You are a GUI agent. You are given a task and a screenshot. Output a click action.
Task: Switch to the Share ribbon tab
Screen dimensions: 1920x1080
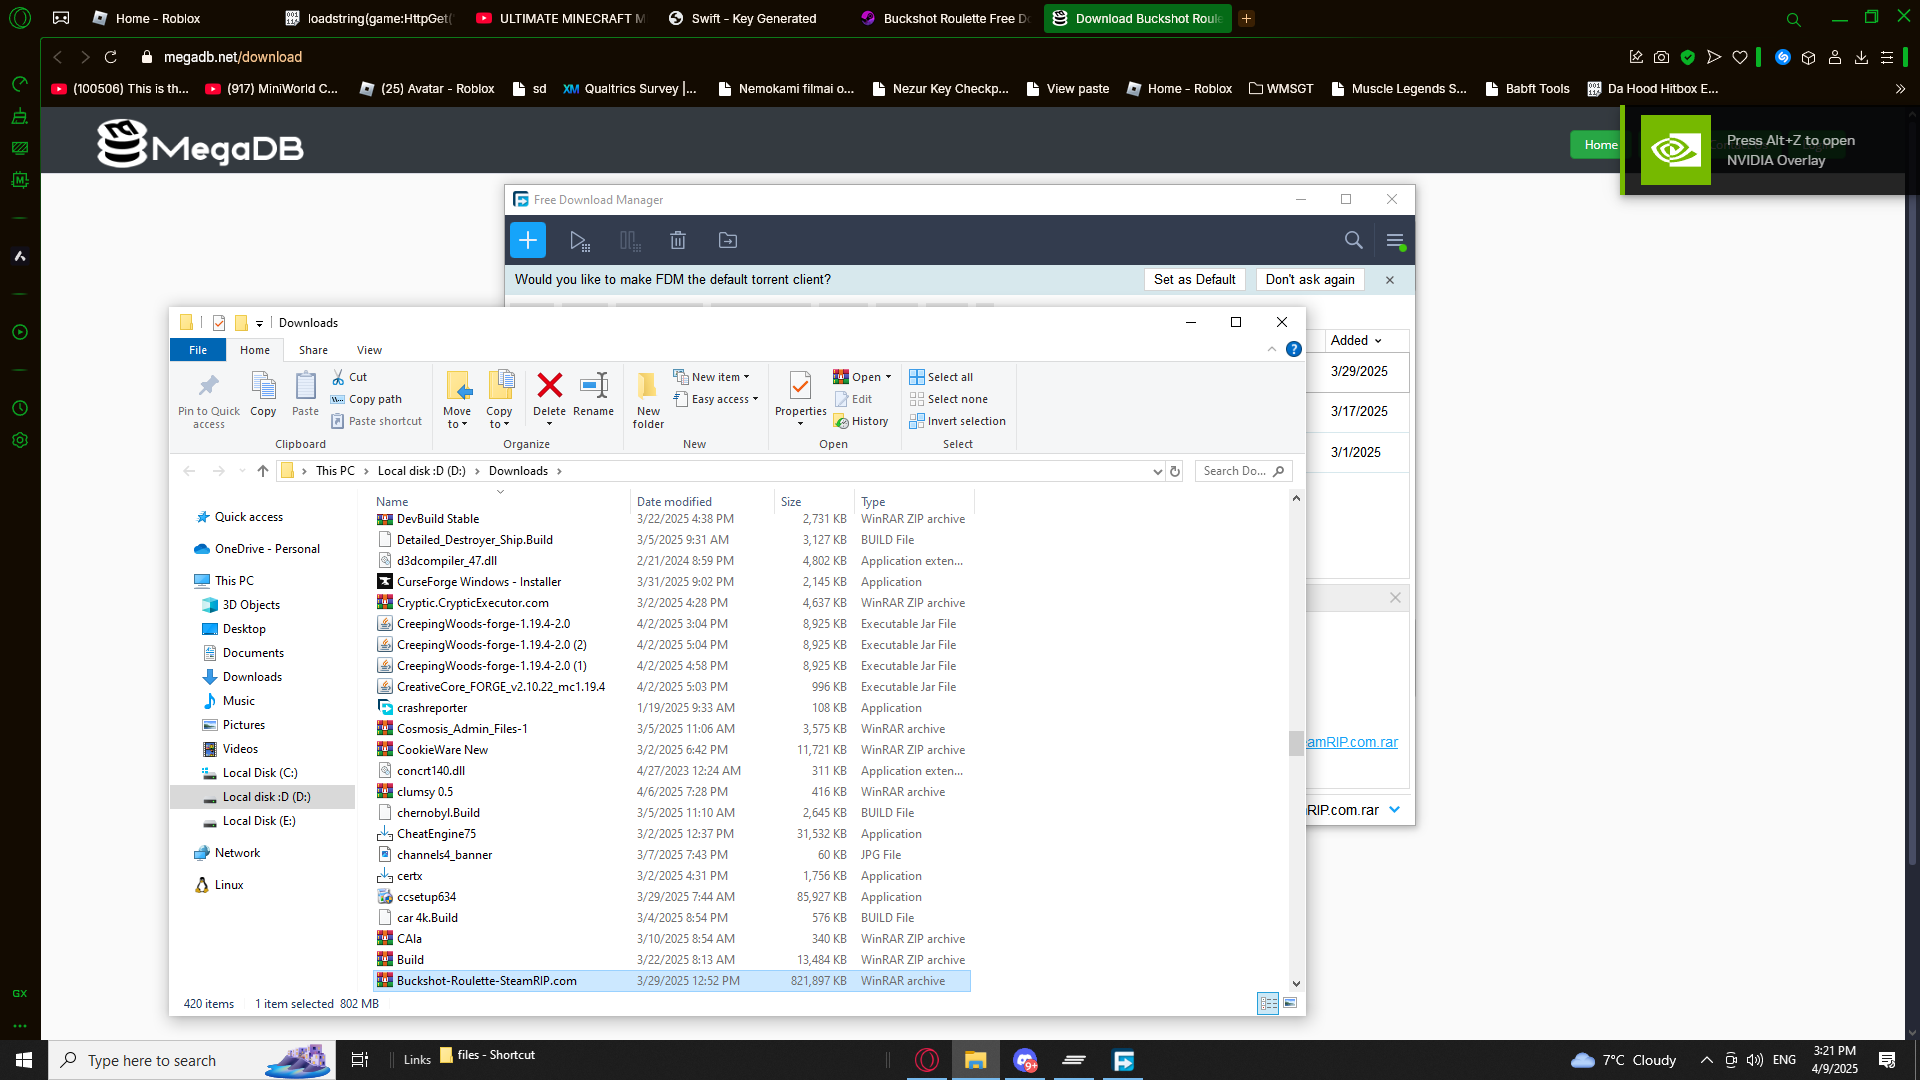click(x=313, y=350)
